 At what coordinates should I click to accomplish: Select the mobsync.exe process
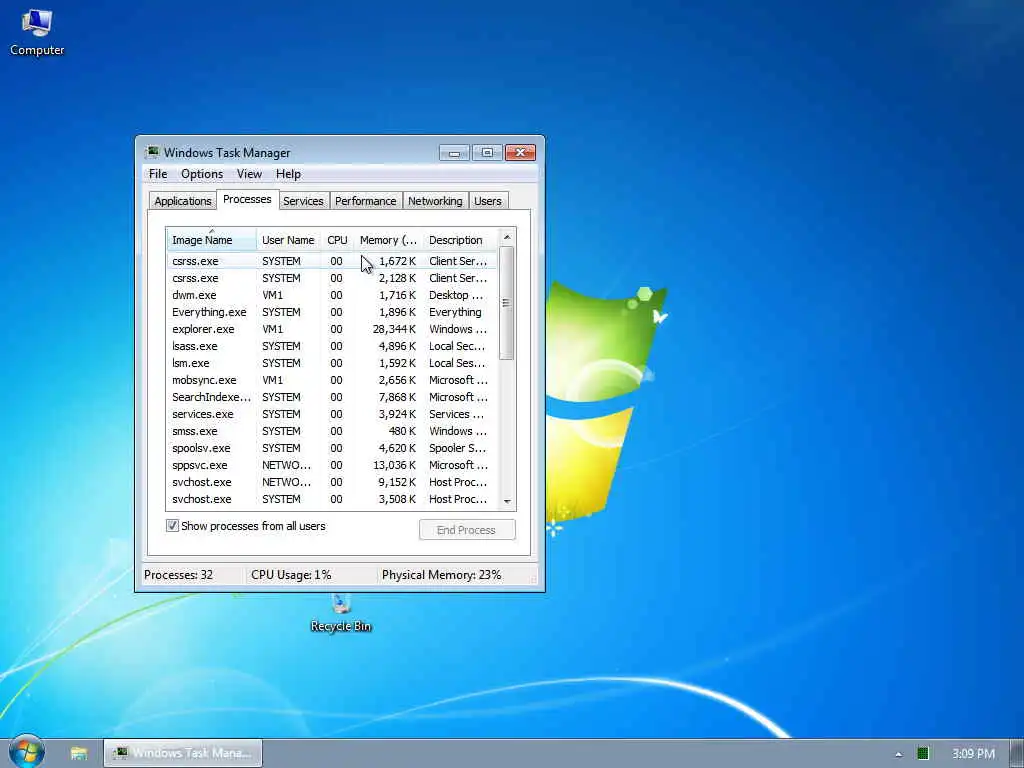point(332,379)
